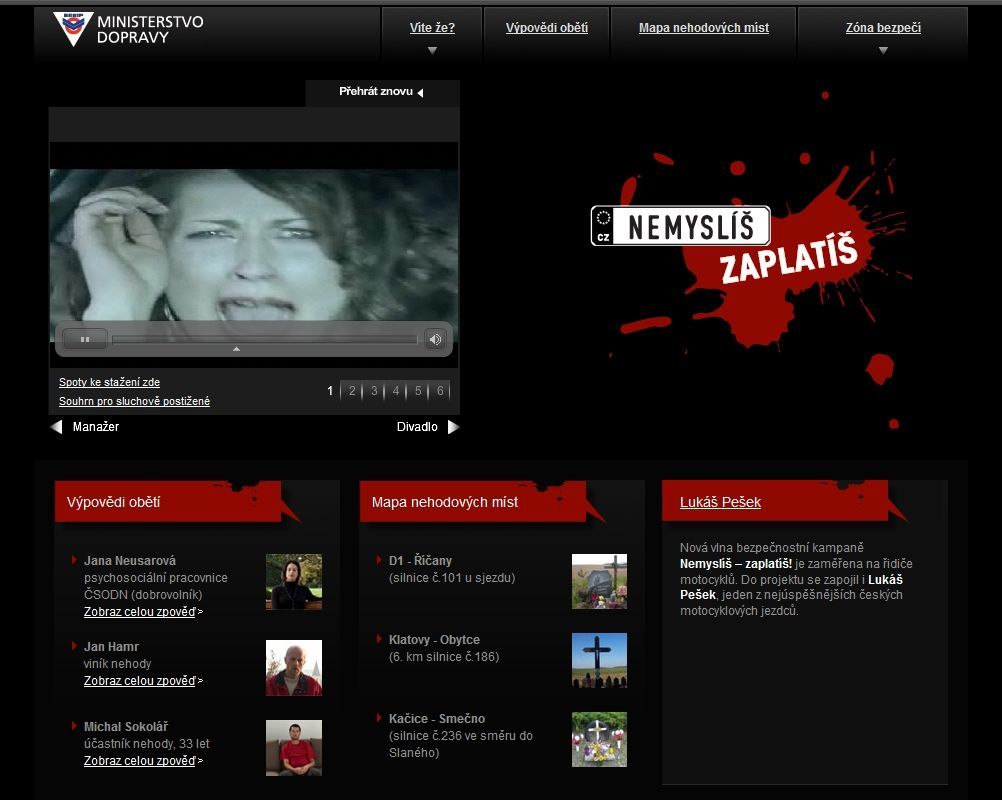Open the Zóna bezpečí menu
Viewport: 1002px width, 800px height.
pos(883,27)
